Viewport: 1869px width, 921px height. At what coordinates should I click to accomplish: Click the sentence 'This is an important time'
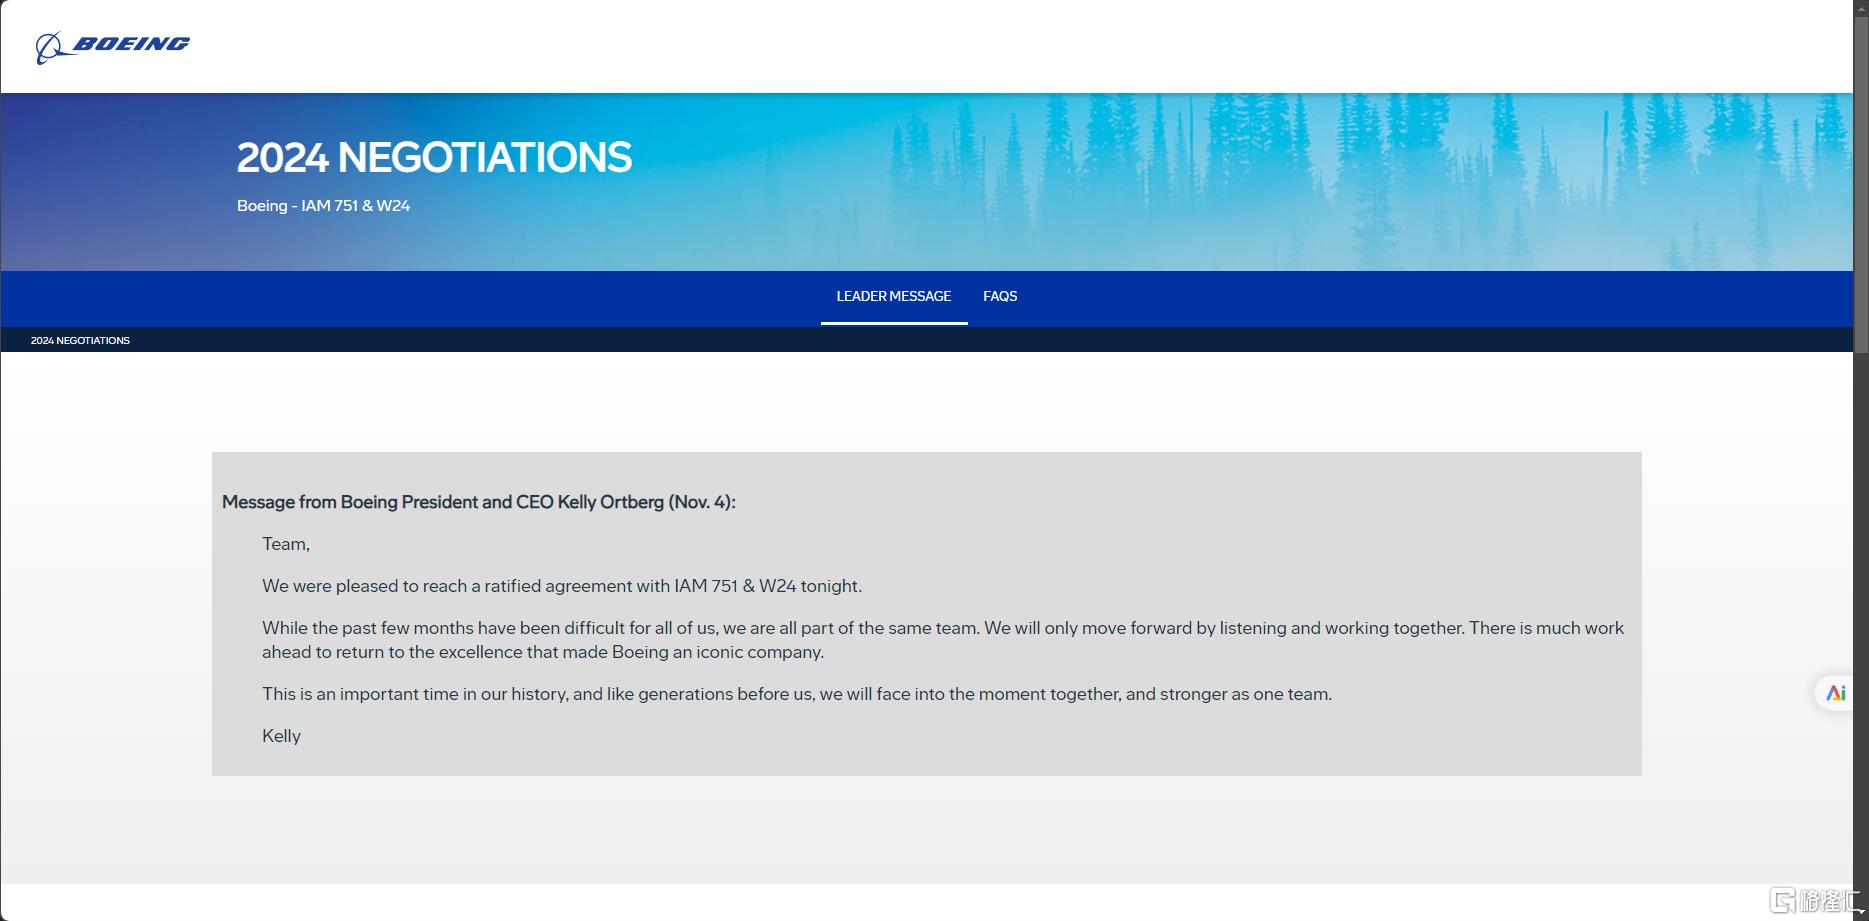[797, 695]
